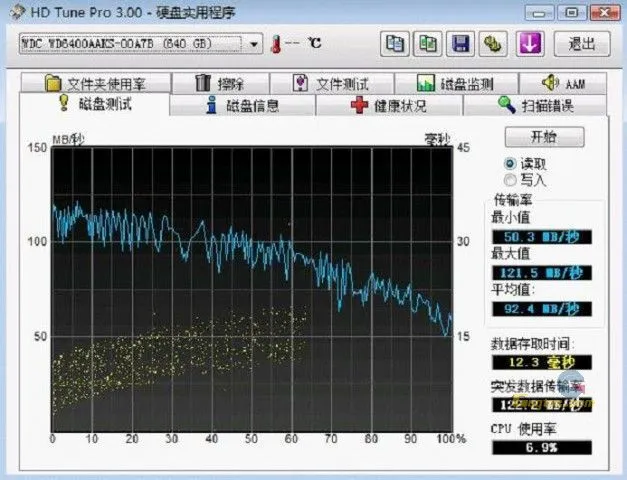Click the copy screenshot icon in toolbar

click(427, 44)
